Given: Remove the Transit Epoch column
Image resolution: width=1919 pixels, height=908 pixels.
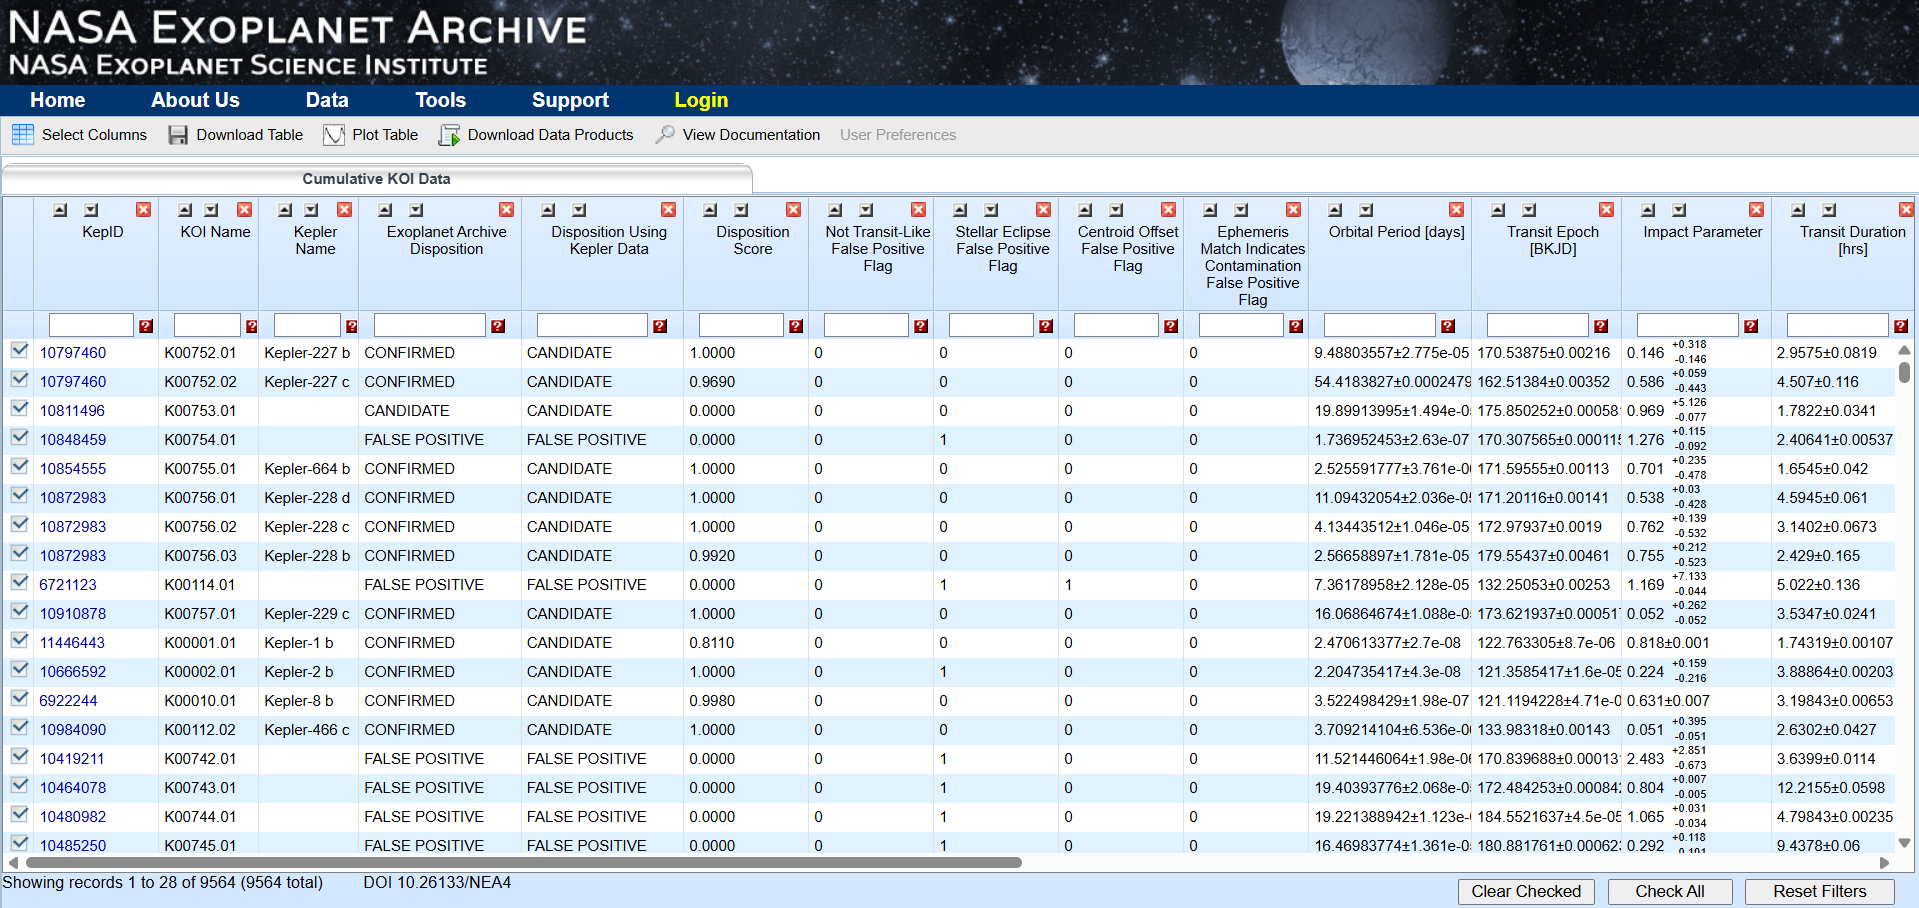Looking at the screenshot, I should point(1606,210).
